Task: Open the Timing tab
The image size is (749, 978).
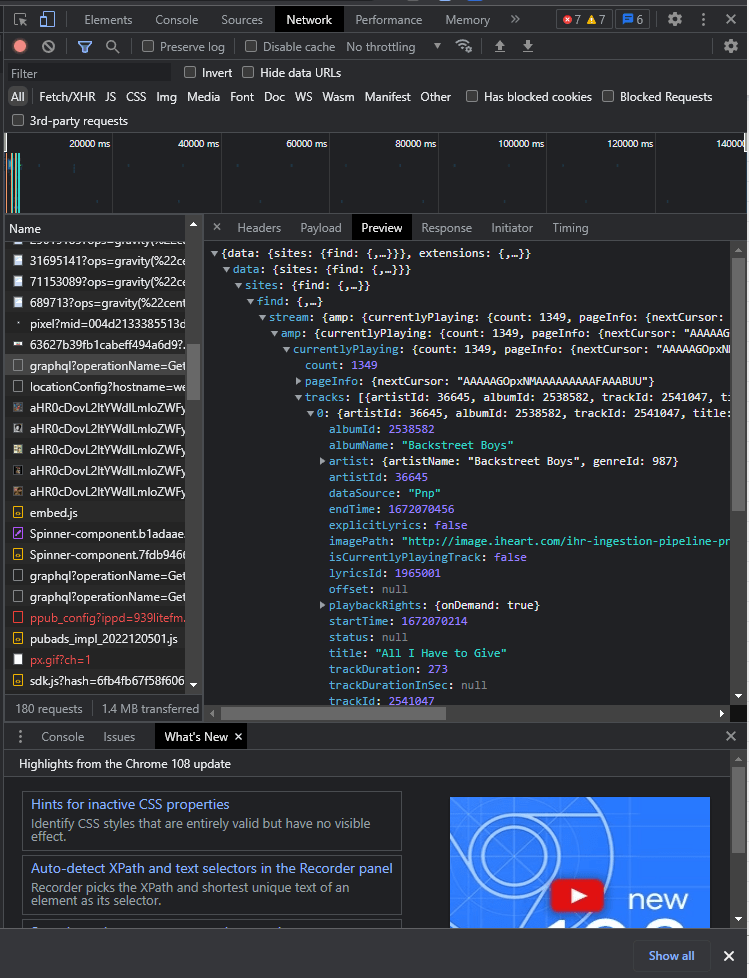Action: coord(570,228)
